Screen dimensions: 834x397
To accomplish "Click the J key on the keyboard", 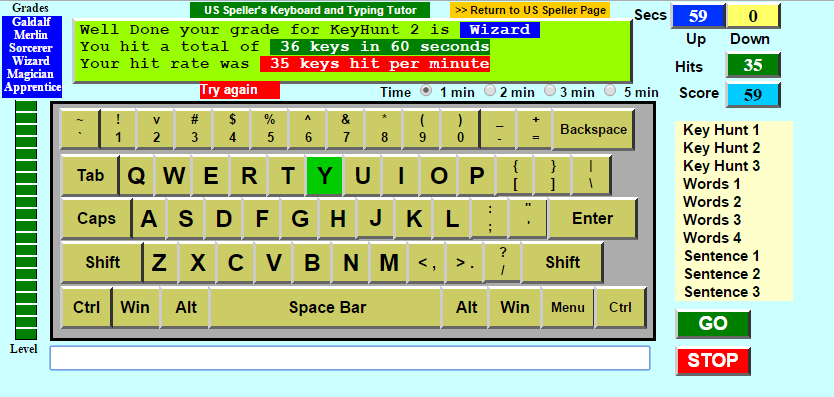I will click(x=376, y=219).
